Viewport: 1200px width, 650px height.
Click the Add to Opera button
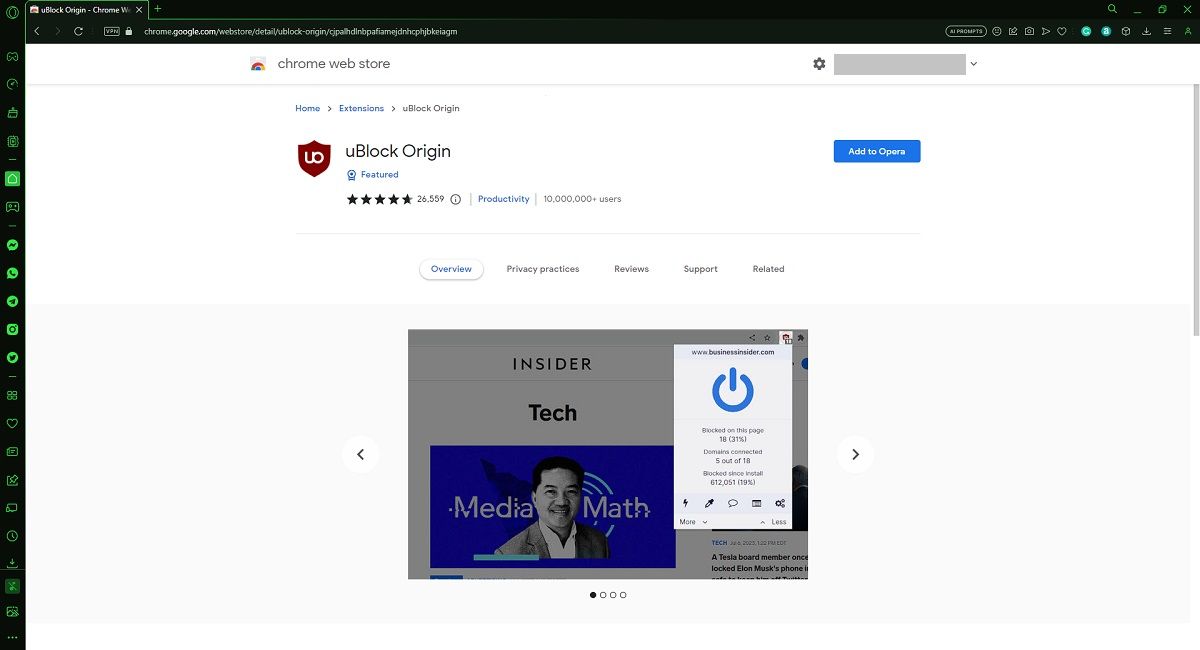(x=876, y=150)
